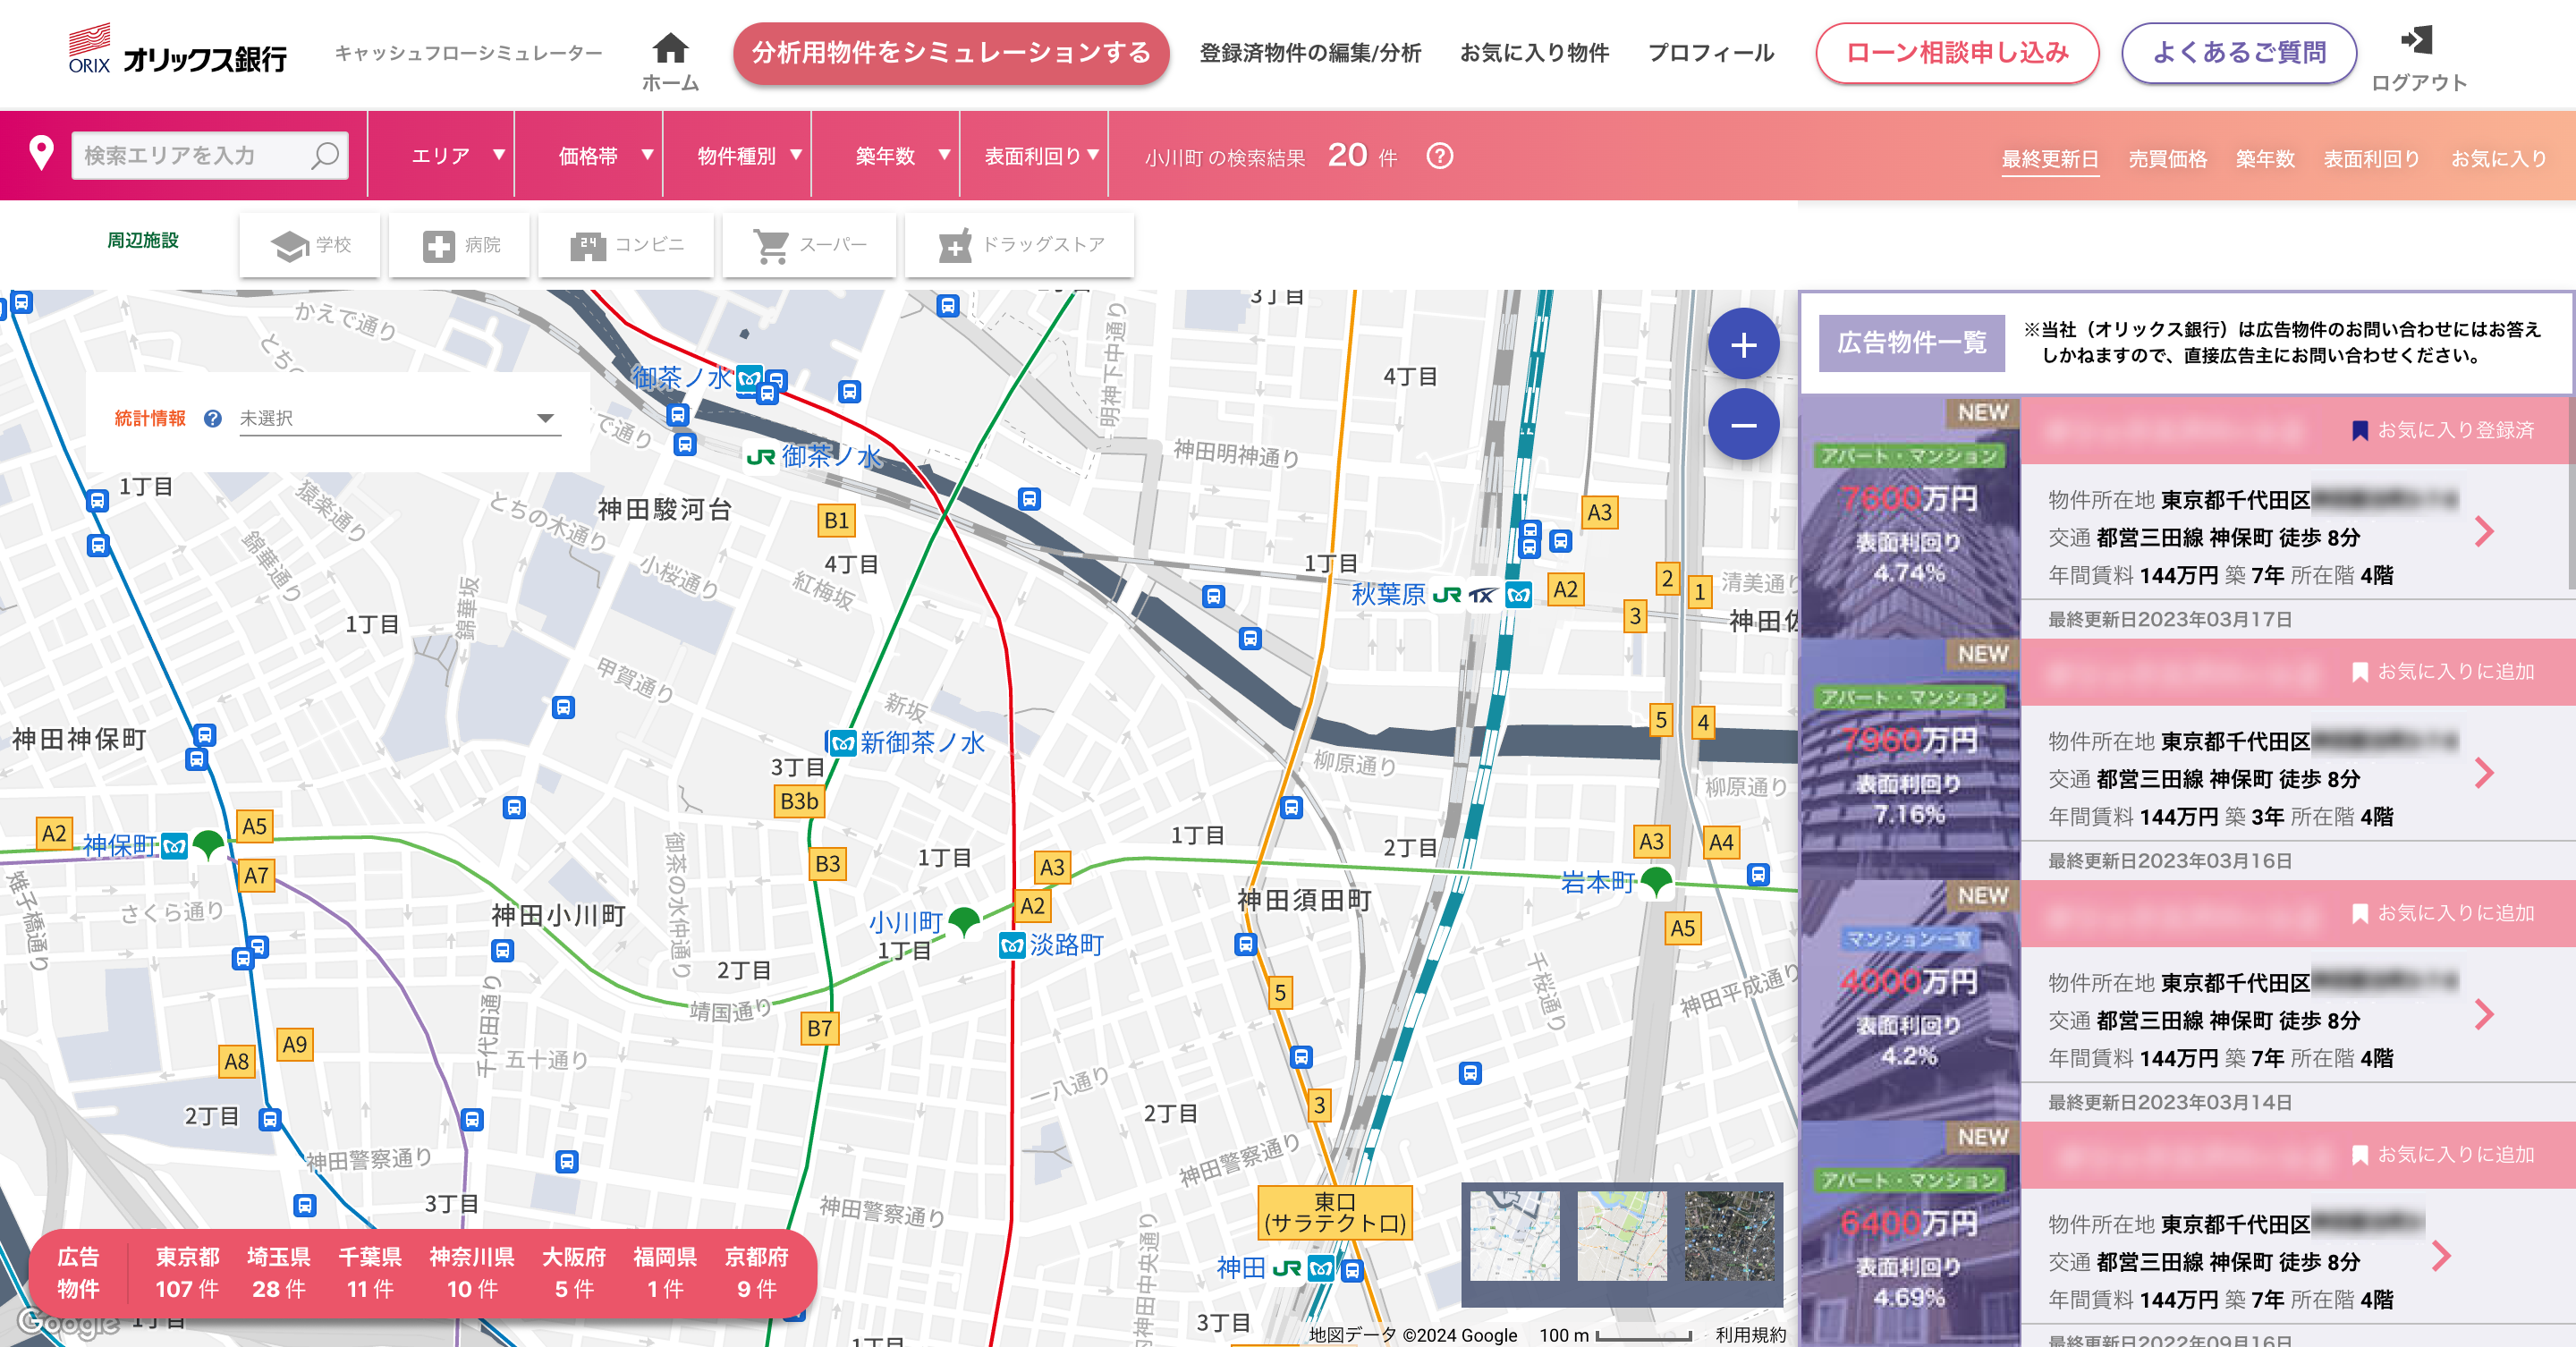This screenshot has width=2576, height=1347.
Task: Zoom in the map with plus button
Action: (x=1743, y=345)
